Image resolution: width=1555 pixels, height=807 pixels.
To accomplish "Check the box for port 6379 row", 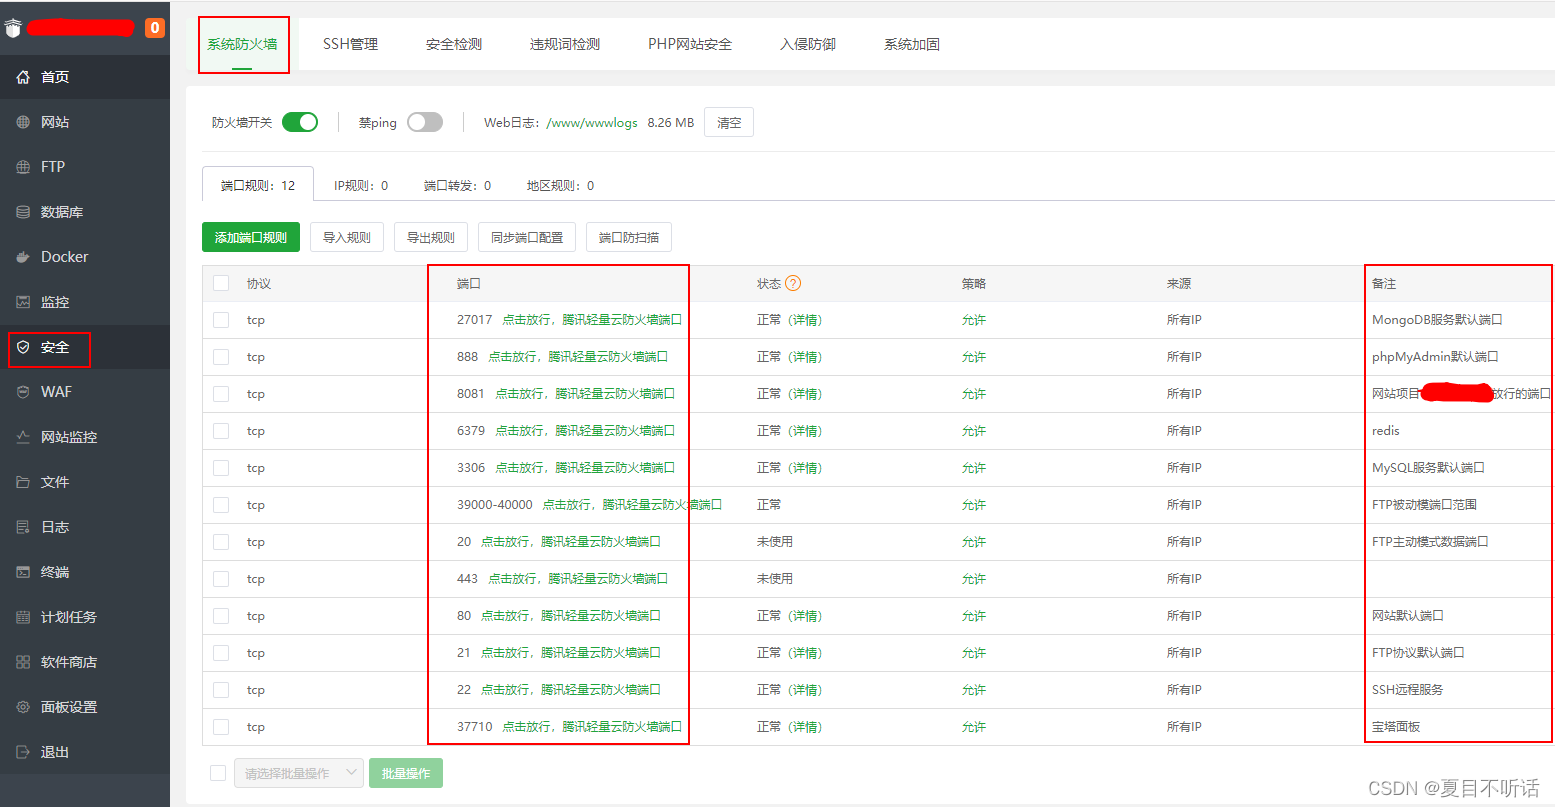I will (221, 431).
